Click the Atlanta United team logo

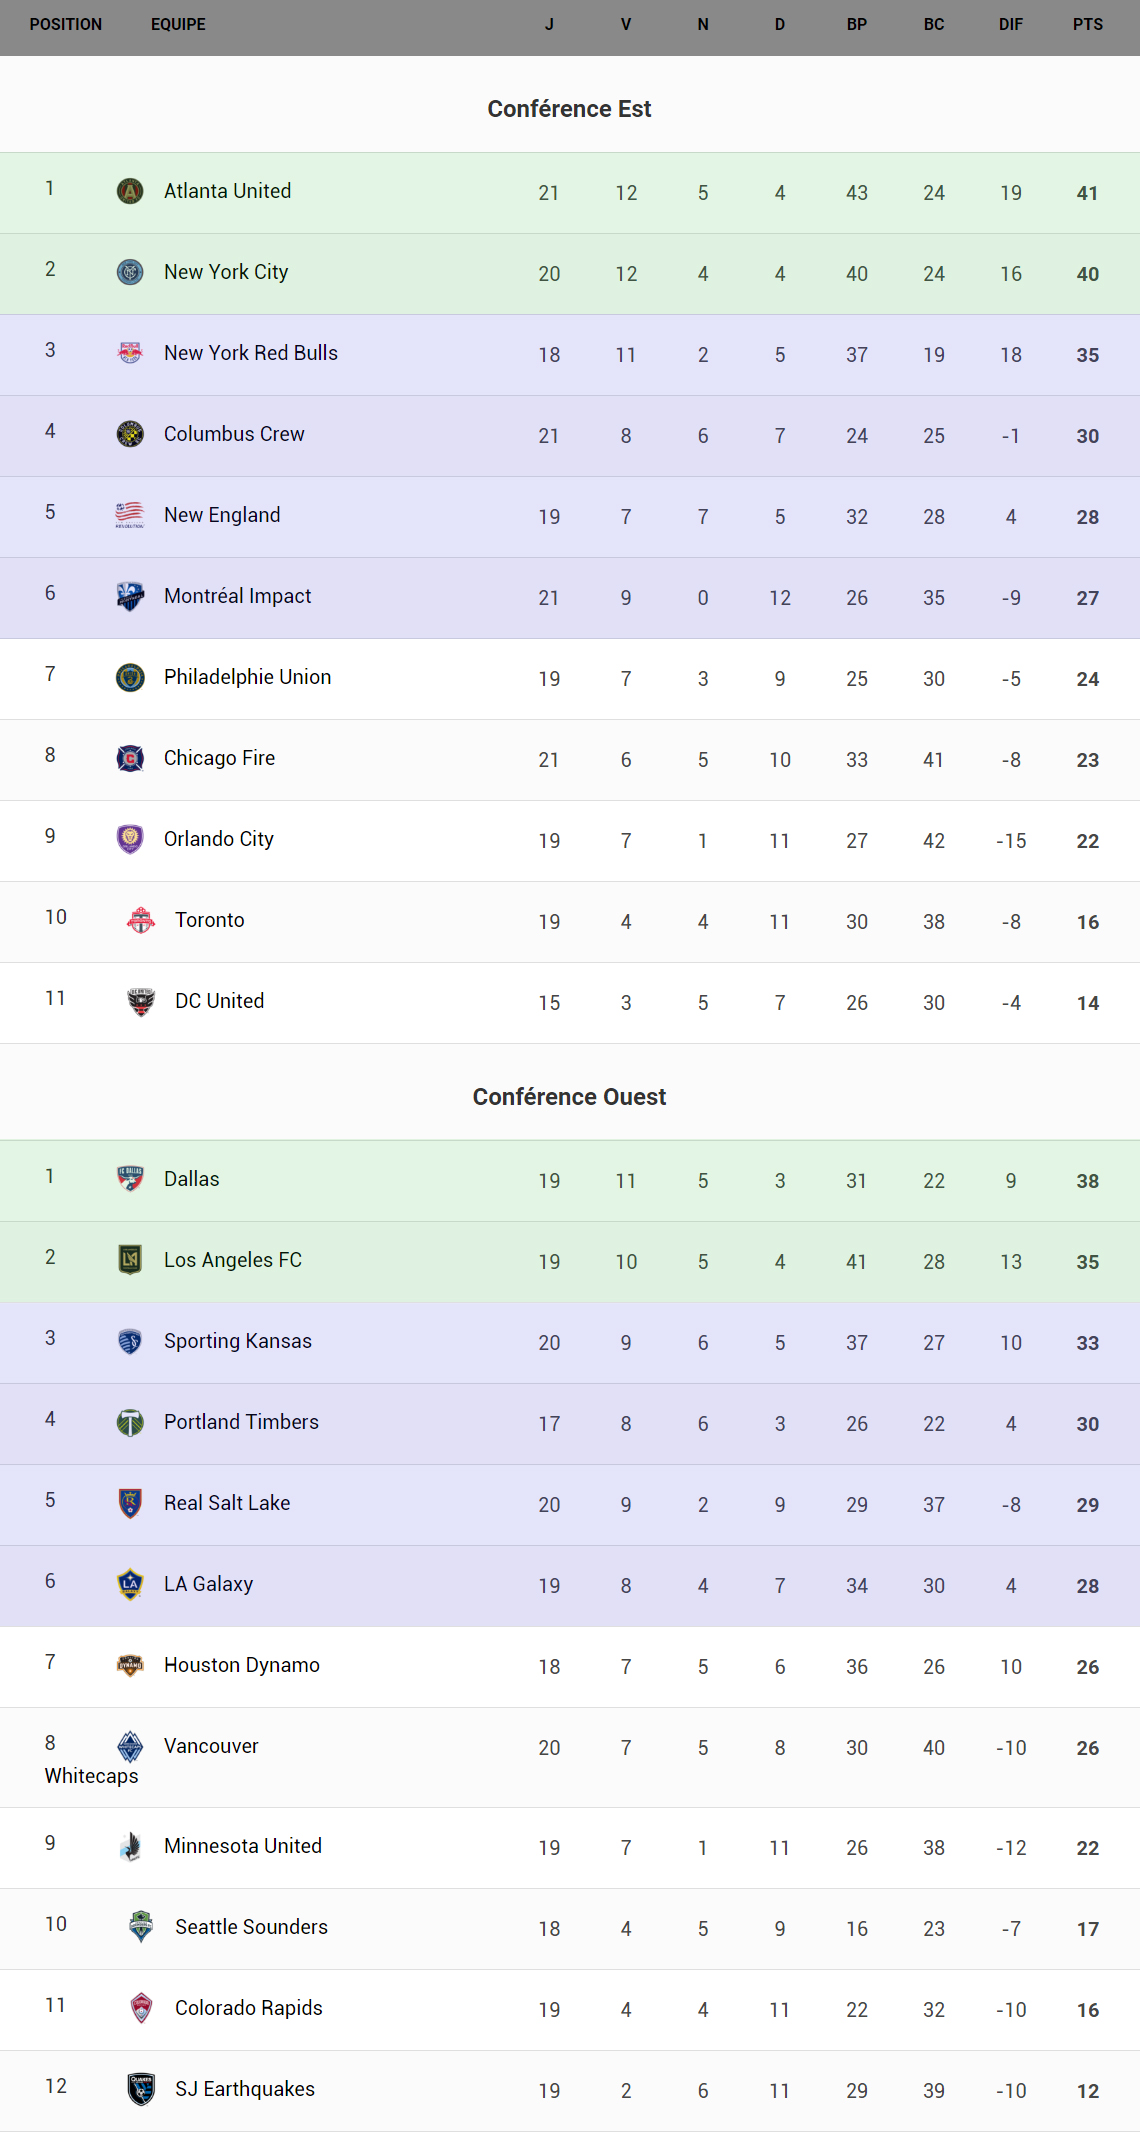pos(130,191)
